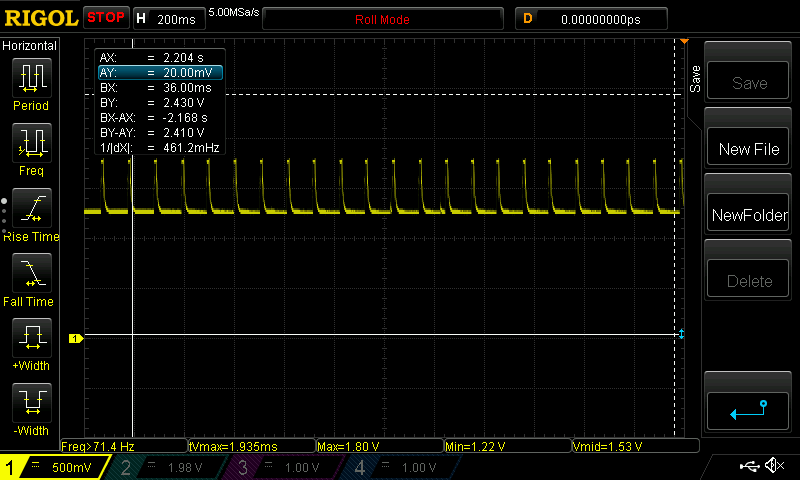800x480 pixels.
Task: Select the -Width measurement icon
Action: coord(32,402)
